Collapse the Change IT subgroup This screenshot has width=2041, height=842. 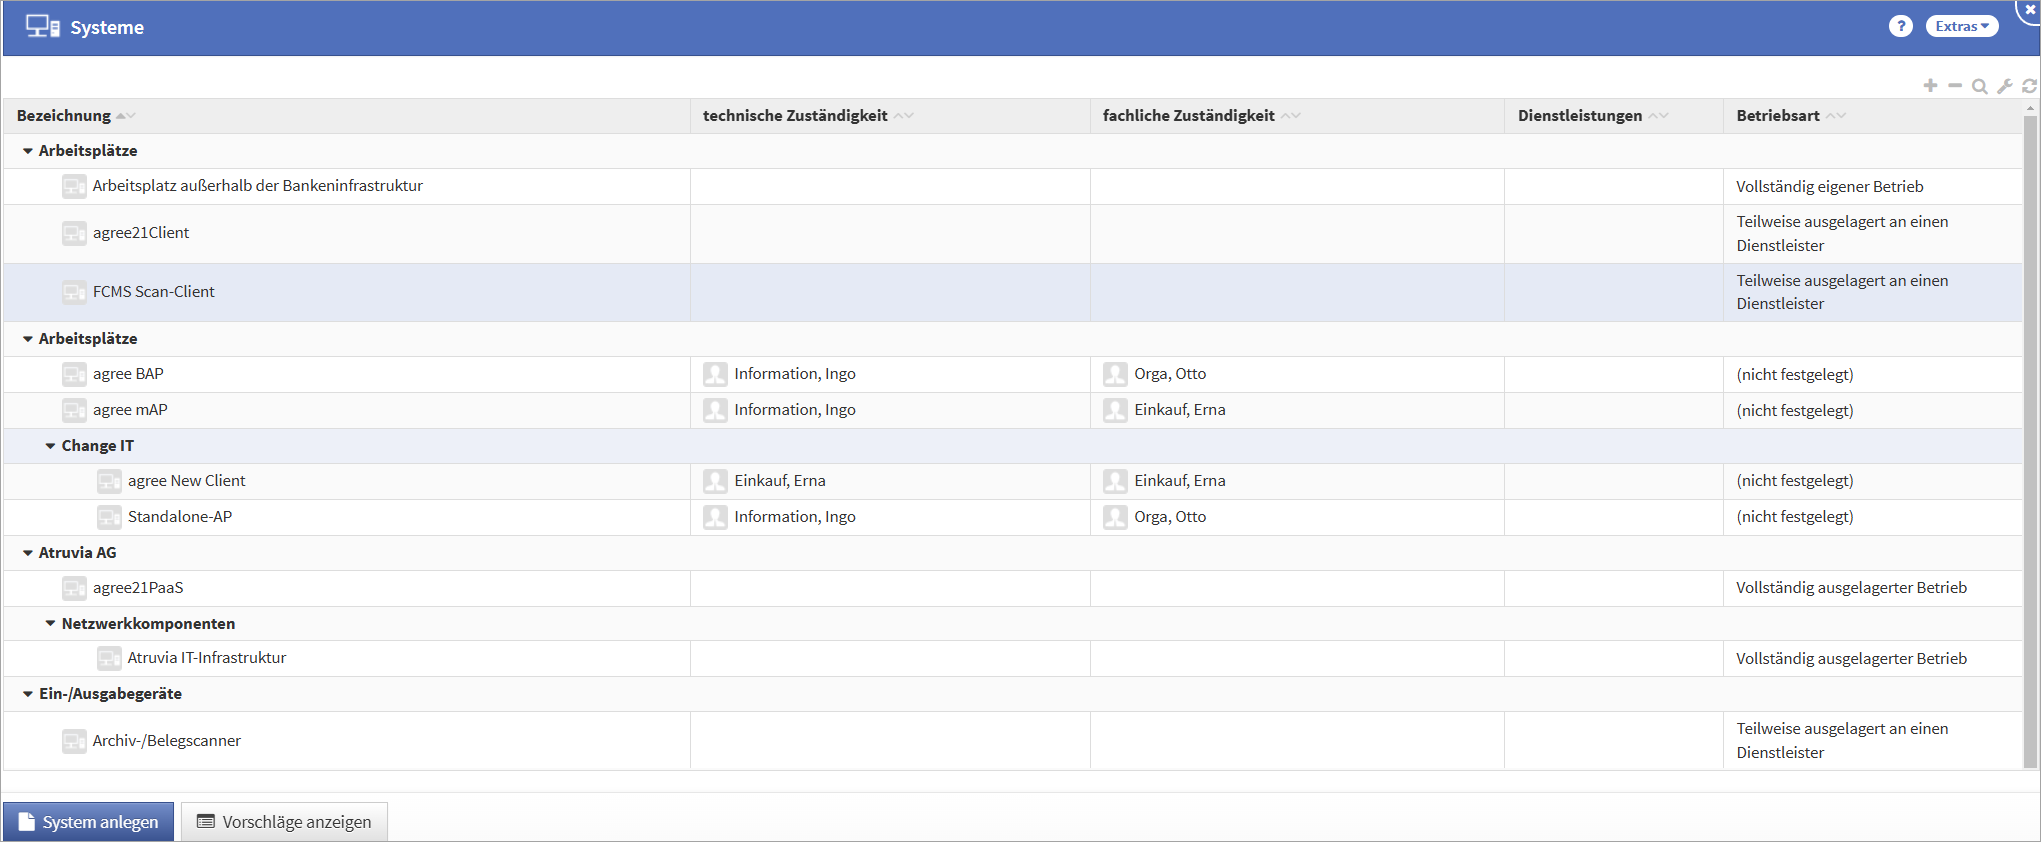pyautogui.click(x=50, y=446)
